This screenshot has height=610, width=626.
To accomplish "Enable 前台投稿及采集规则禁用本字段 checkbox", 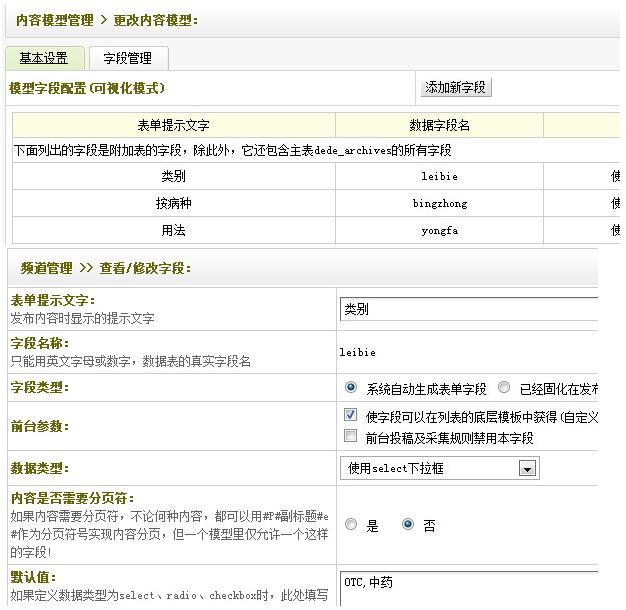I will [350, 436].
